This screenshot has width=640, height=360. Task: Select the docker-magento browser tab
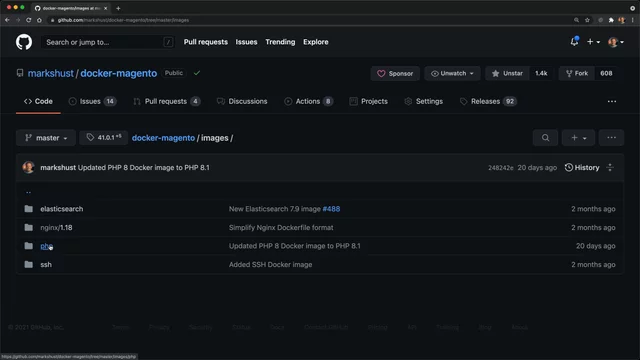(x=71, y=8)
